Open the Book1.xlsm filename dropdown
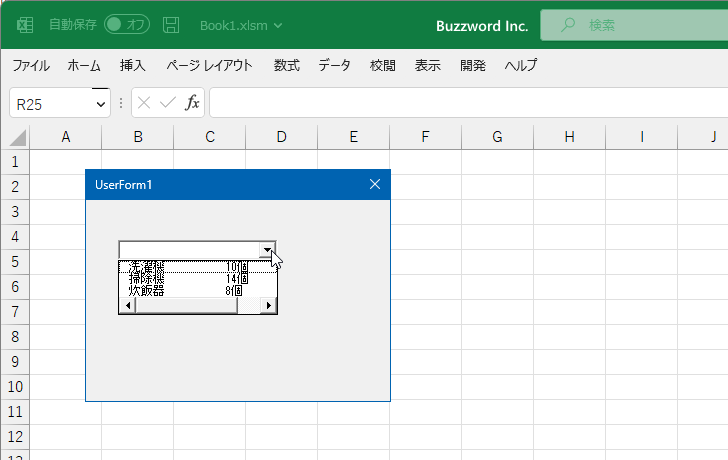The width and height of the screenshot is (728, 460). click(241, 26)
